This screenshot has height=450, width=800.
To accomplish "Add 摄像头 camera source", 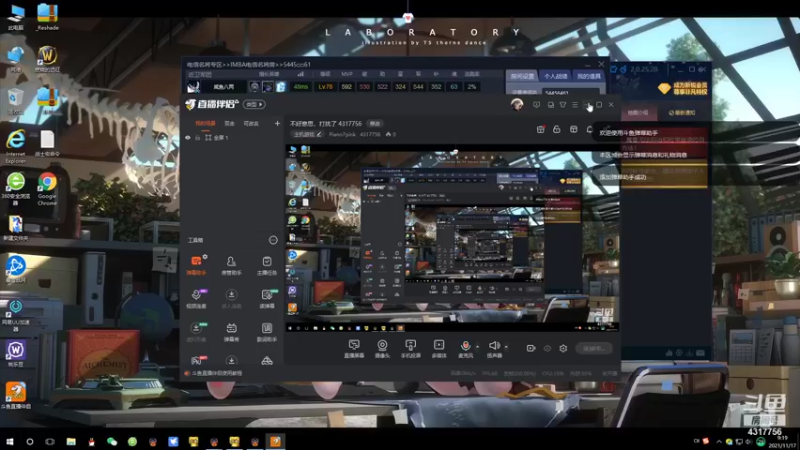I will [x=382, y=348].
